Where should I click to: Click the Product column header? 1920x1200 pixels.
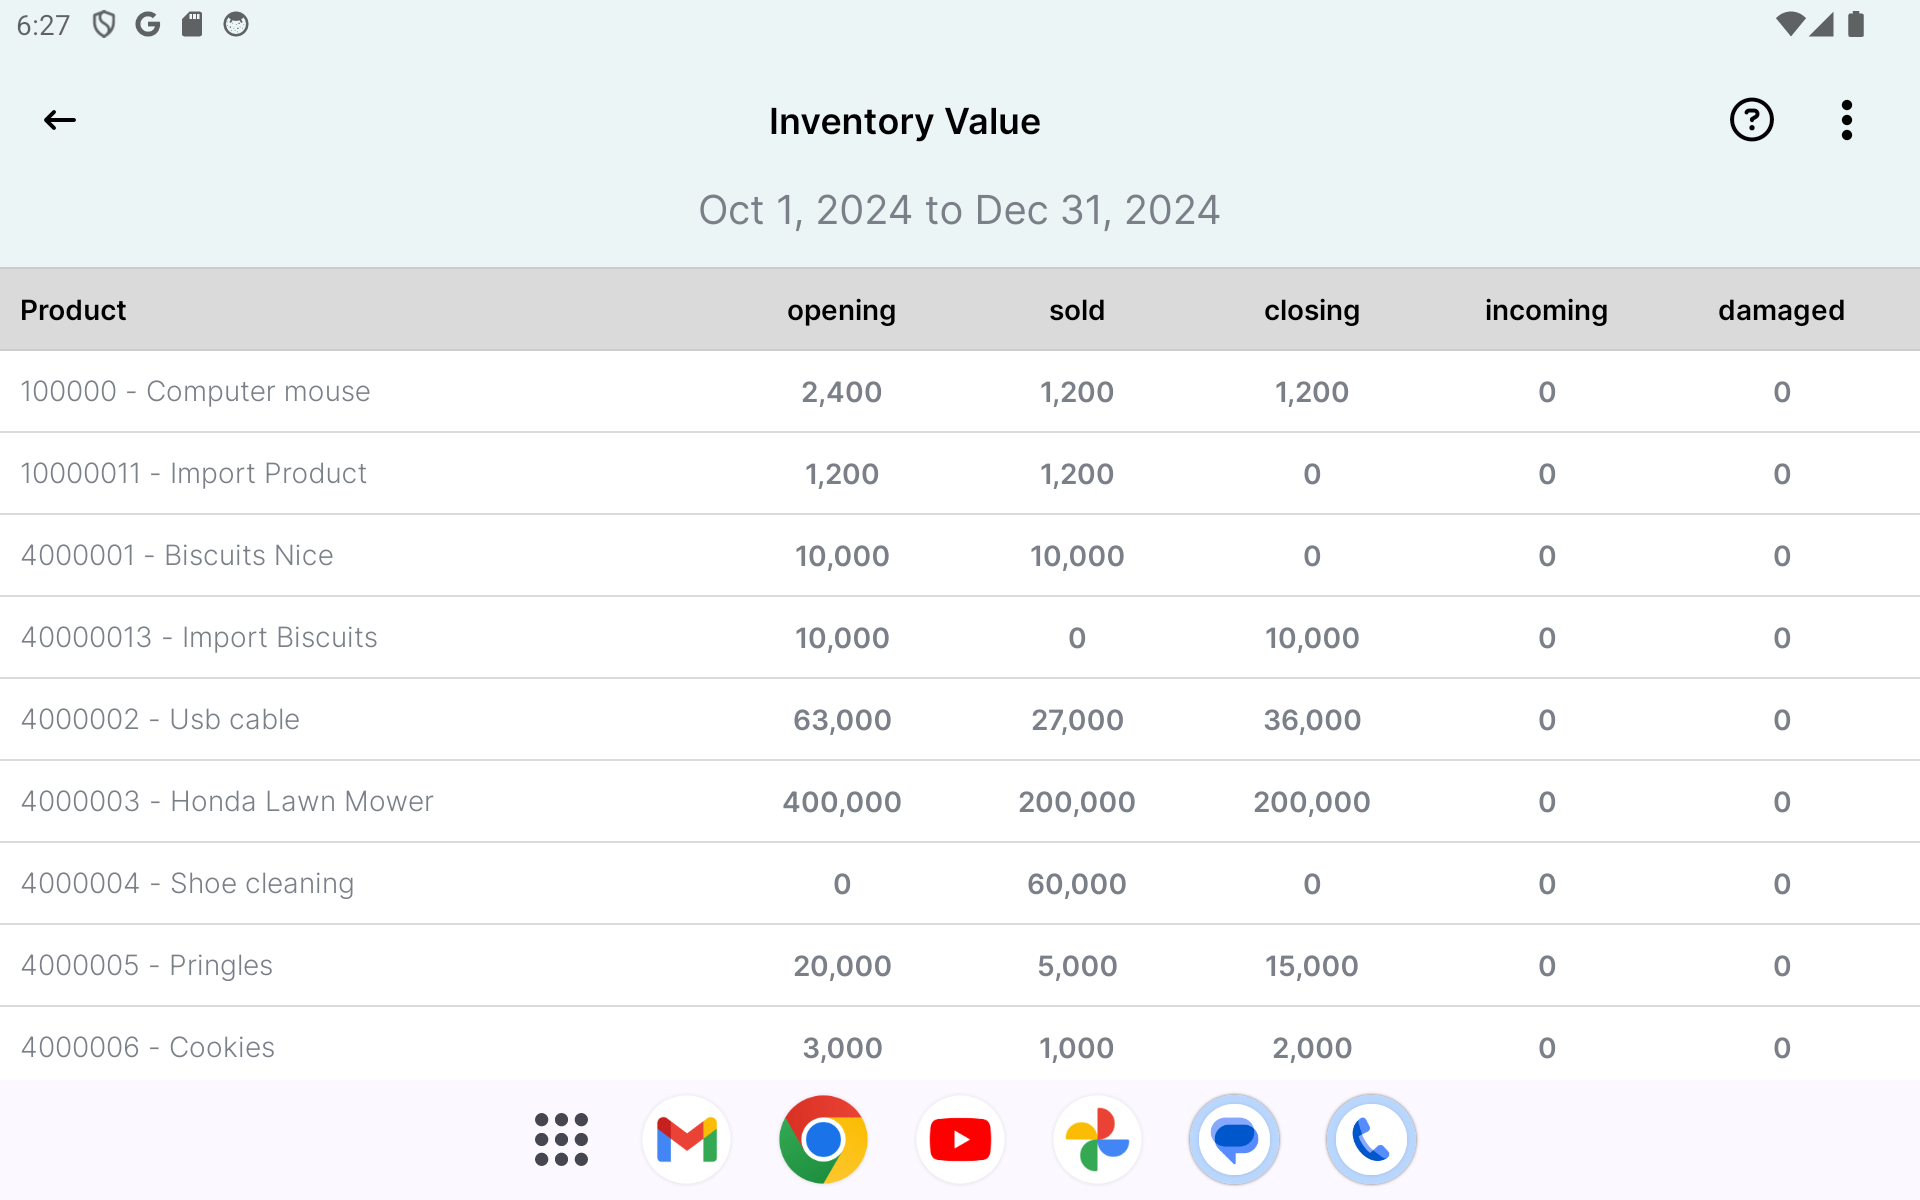click(73, 310)
